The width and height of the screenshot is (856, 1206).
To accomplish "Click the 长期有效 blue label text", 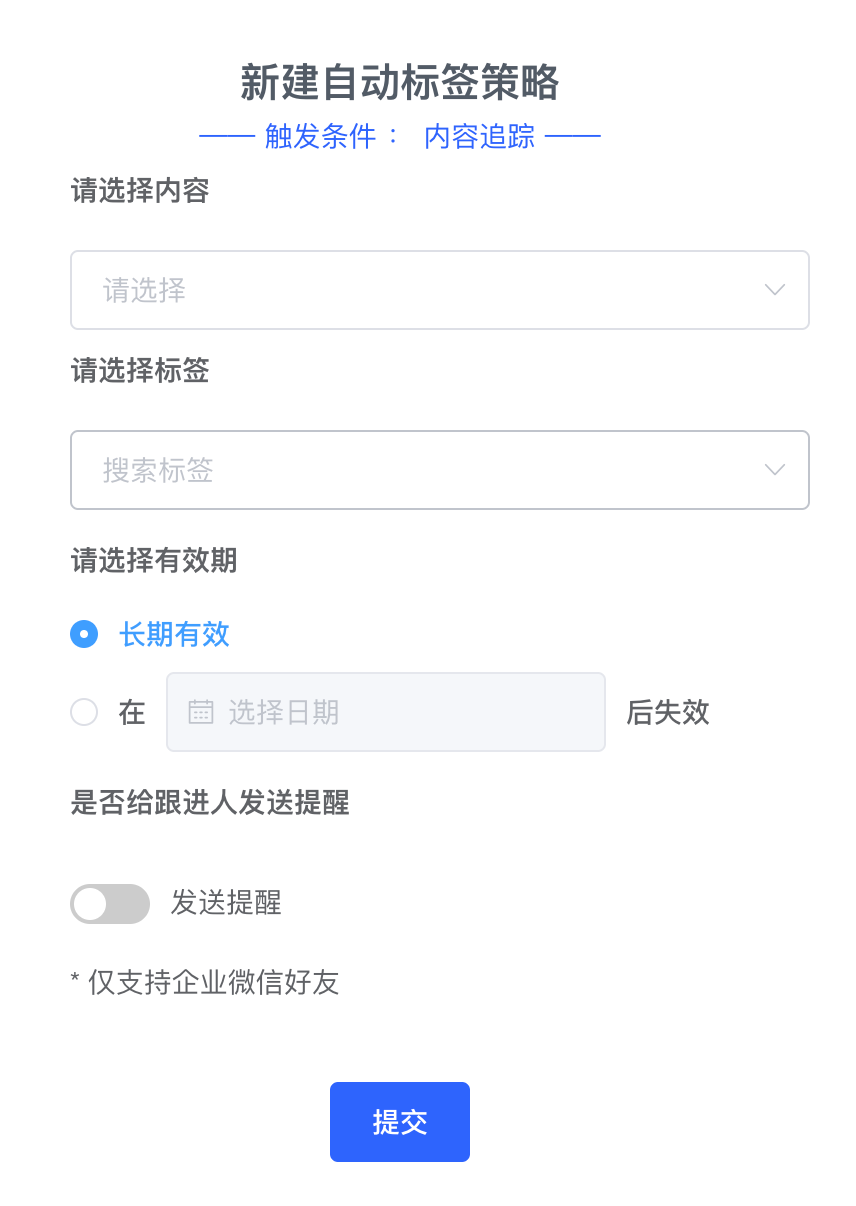I will tap(175, 634).
